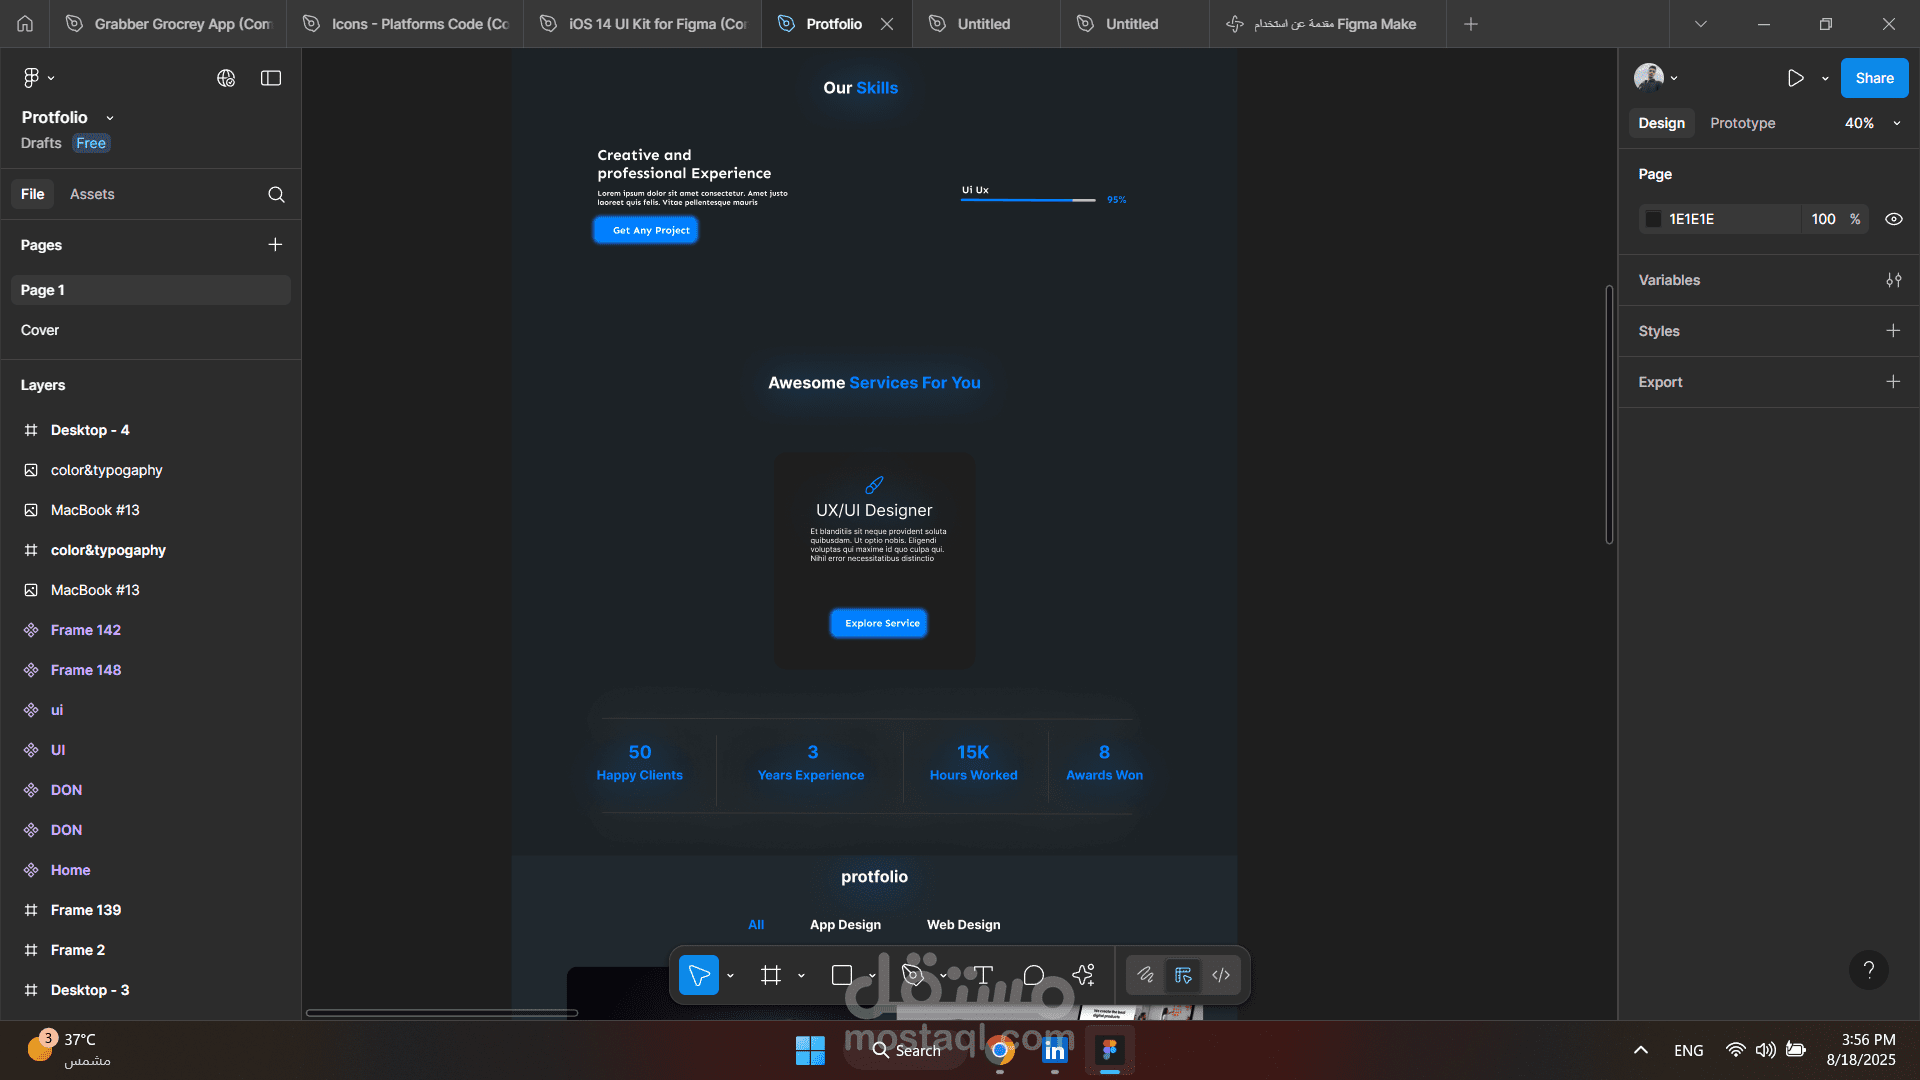Viewport: 1920px width, 1080px height.
Task: Switch to Draw mode toggle
Action: (1145, 975)
